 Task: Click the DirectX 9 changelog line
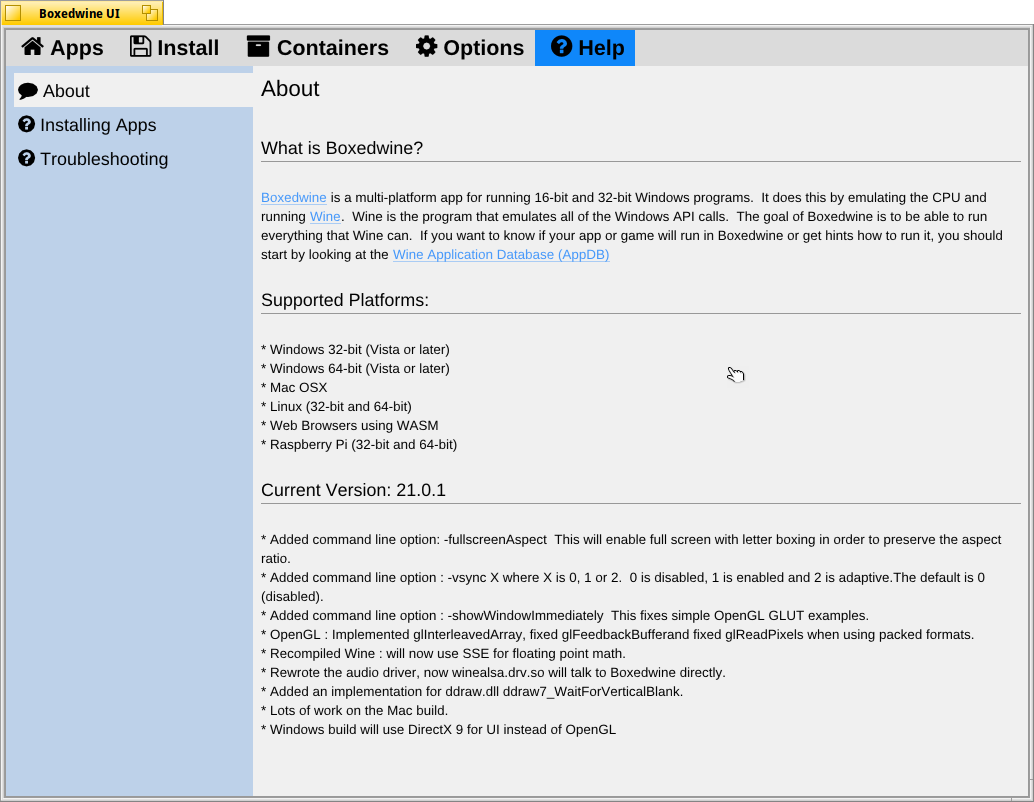pyautogui.click(x=439, y=730)
